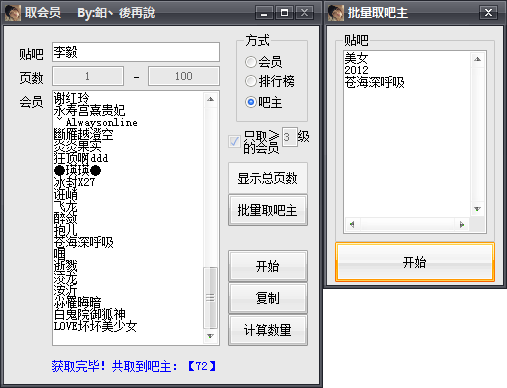
Task: Click the 显示总页数 button
Action: pyautogui.click(x=268, y=178)
